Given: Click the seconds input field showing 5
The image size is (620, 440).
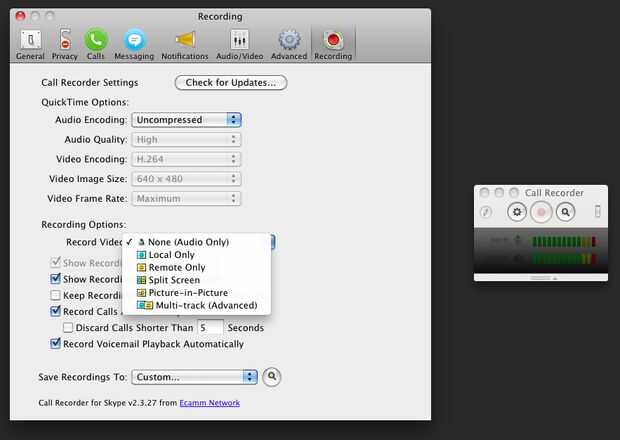Looking at the screenshot, I should pos(210,328).
